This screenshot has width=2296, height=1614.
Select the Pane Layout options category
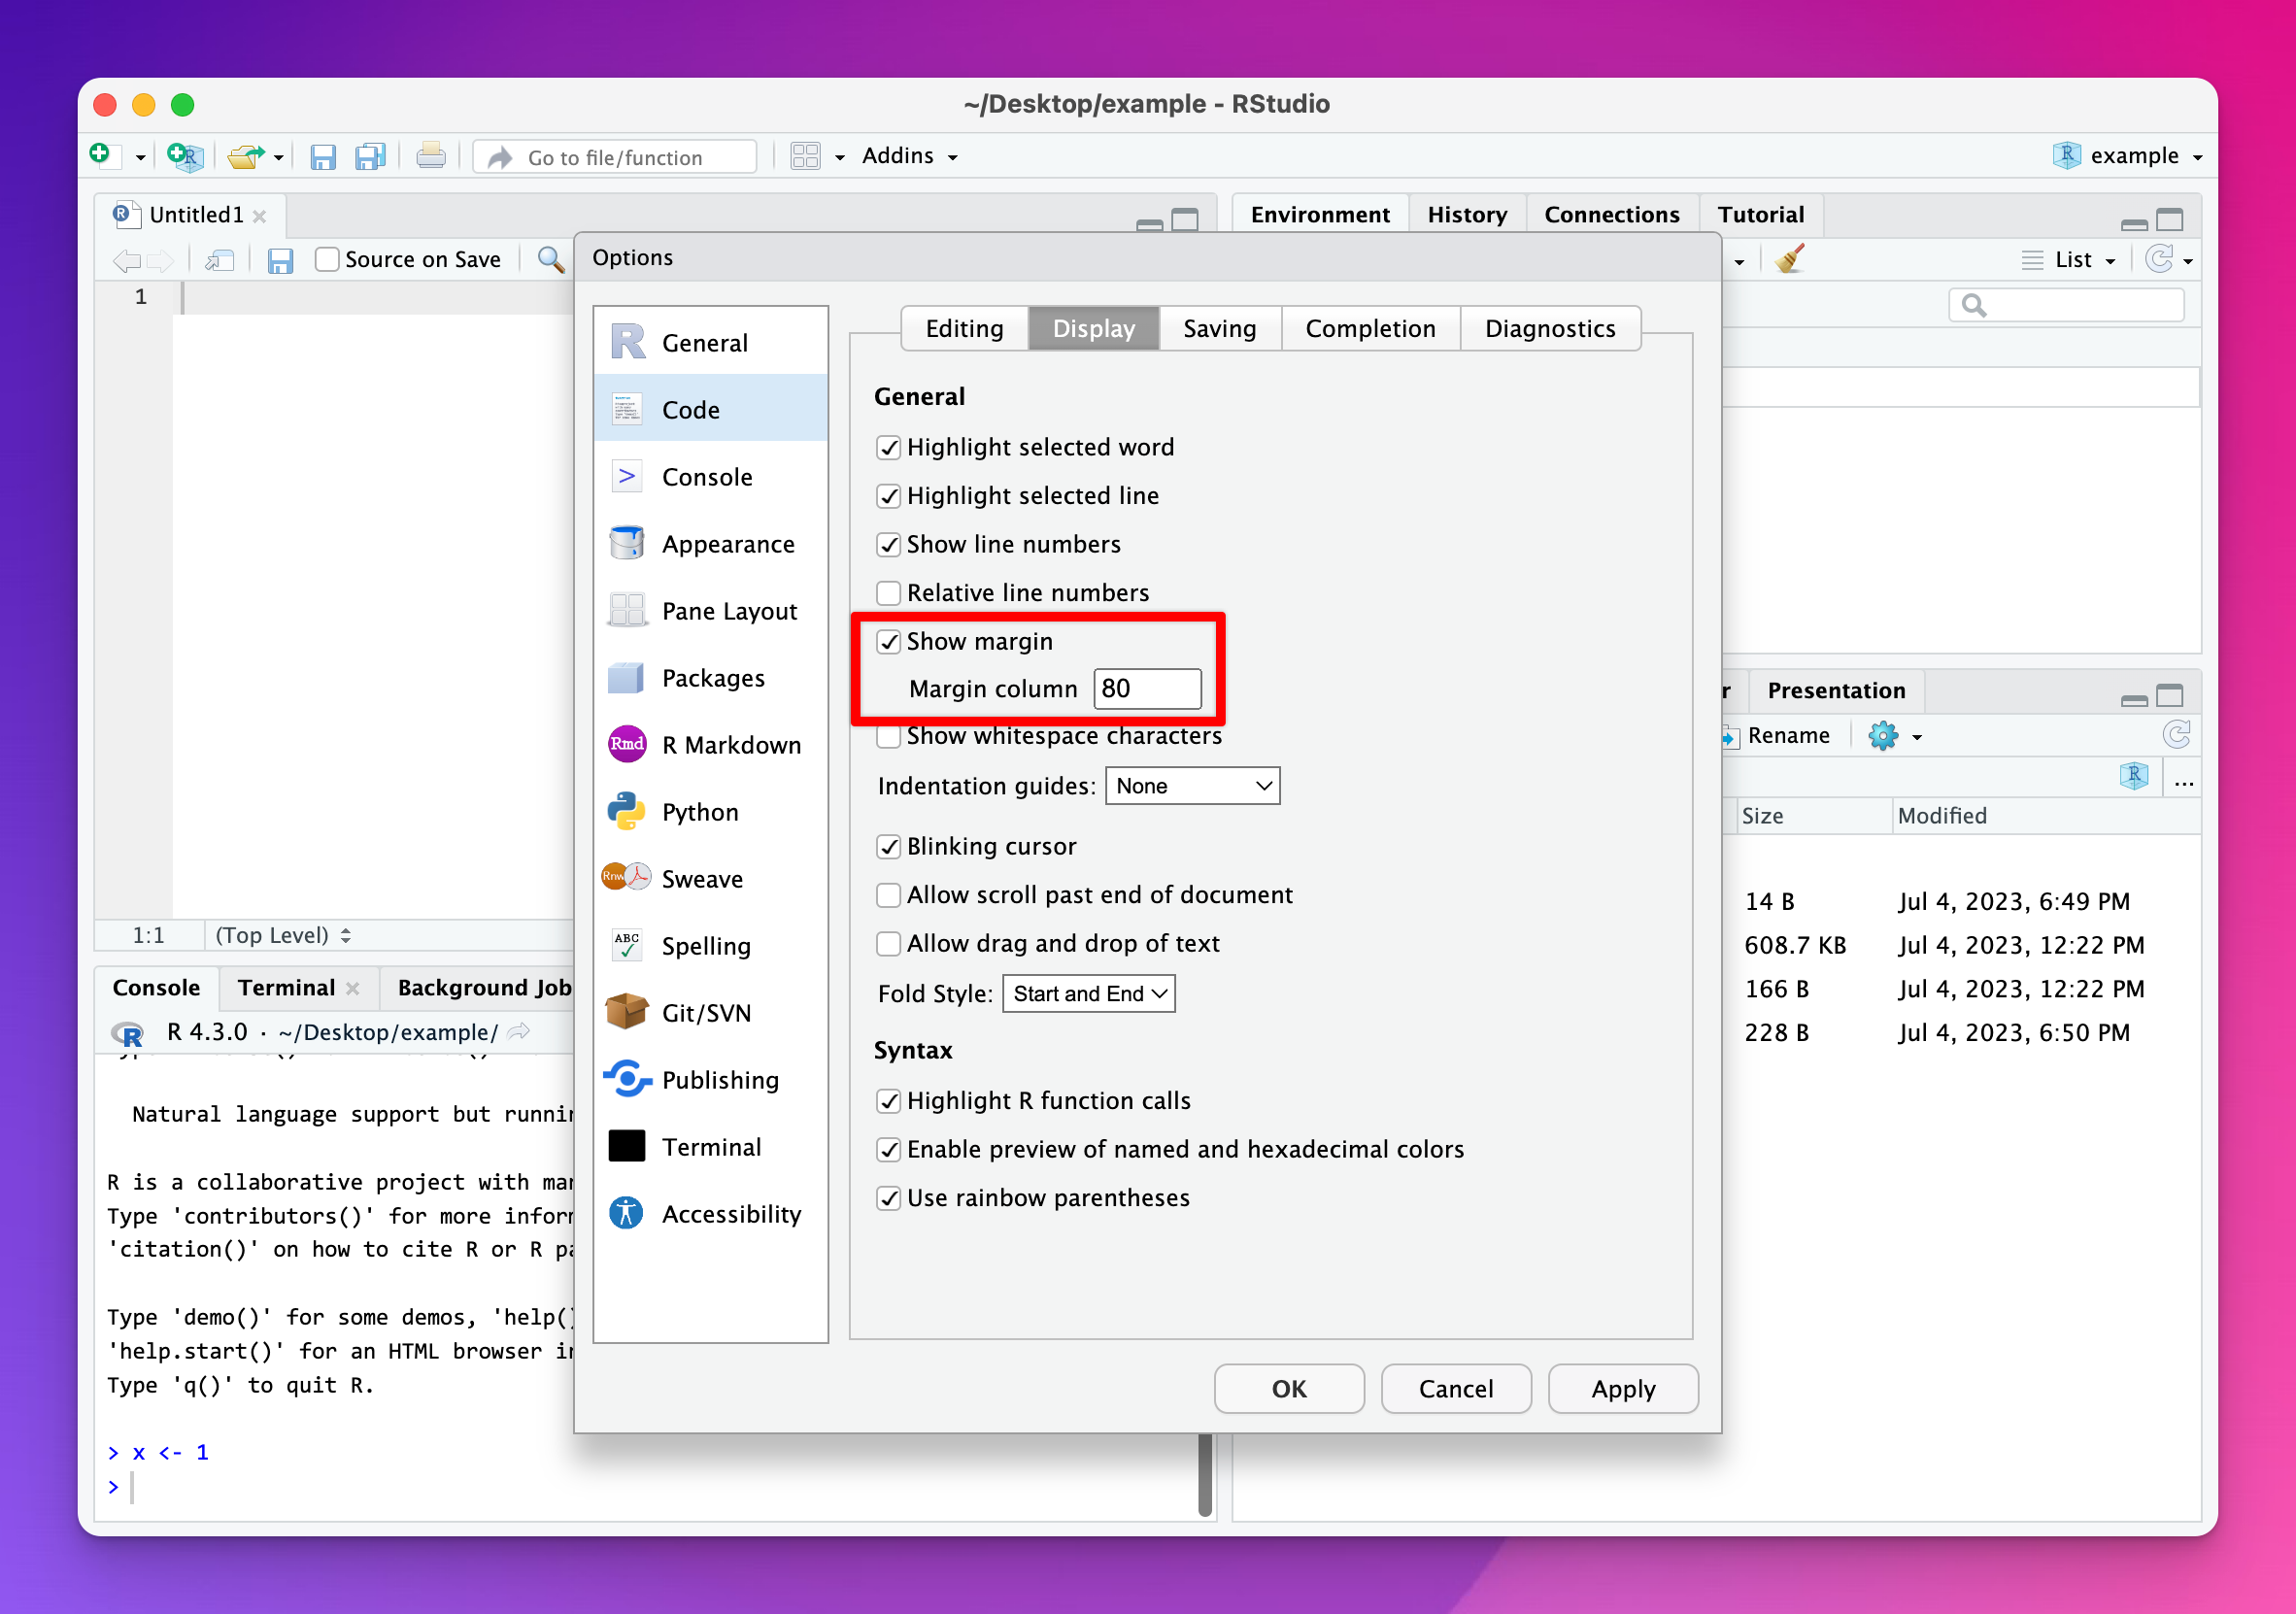pyautogui.click(x=710, y=611)
